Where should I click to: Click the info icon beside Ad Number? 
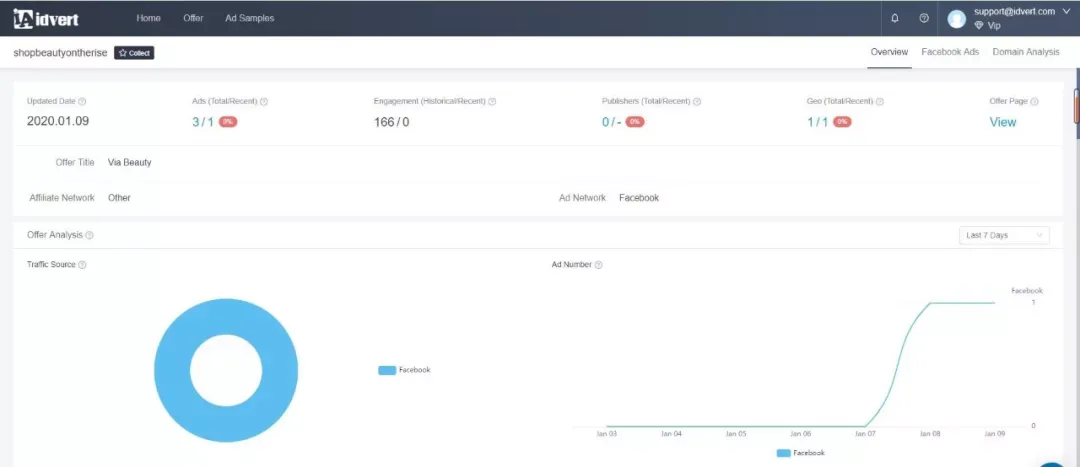pos(599,265)
